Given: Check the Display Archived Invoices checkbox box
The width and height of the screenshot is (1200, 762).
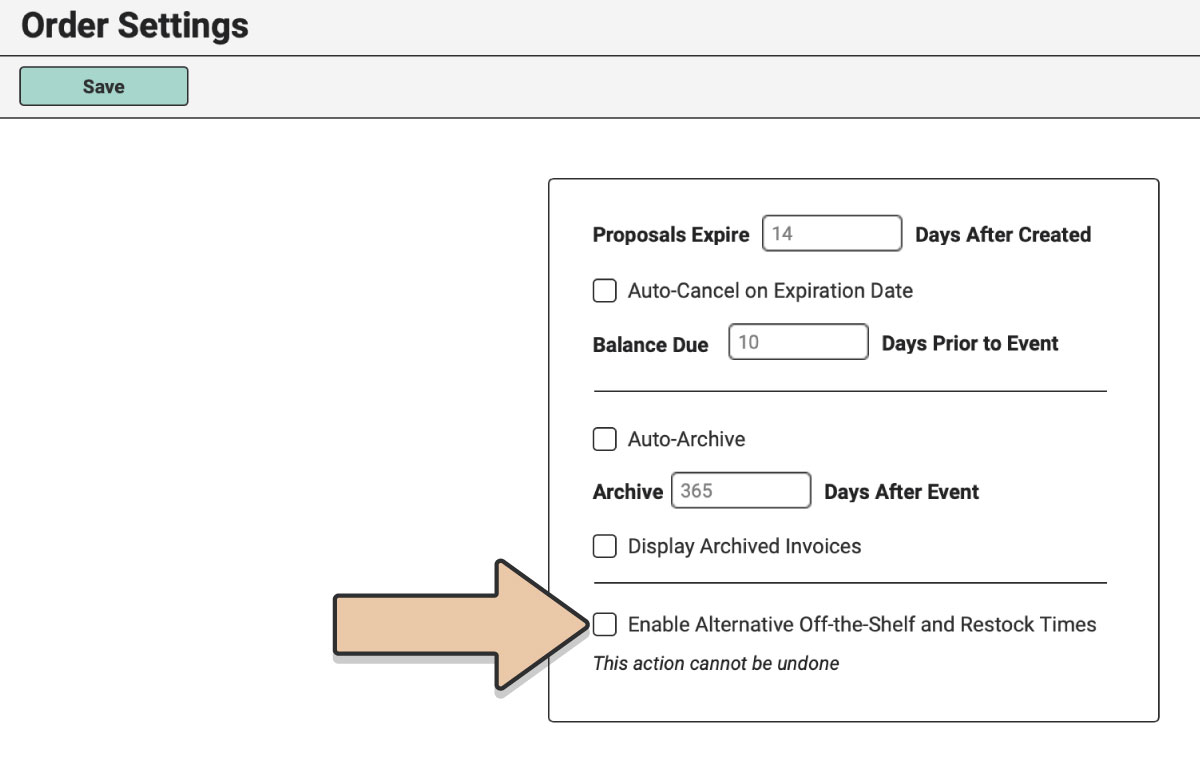Looking at the screenshot, I should [x=604, y=546].
